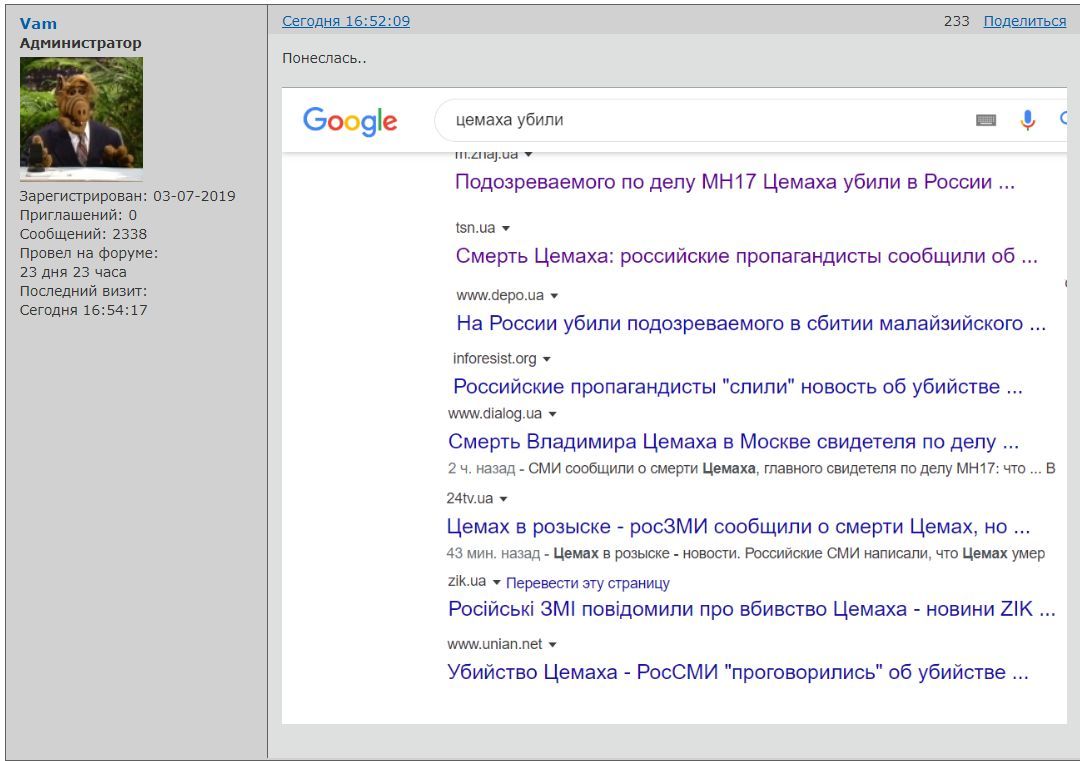Click "23 дня 23 часа" text
The height and width of the screenshot is (761, 1080).
click(73, 271)
